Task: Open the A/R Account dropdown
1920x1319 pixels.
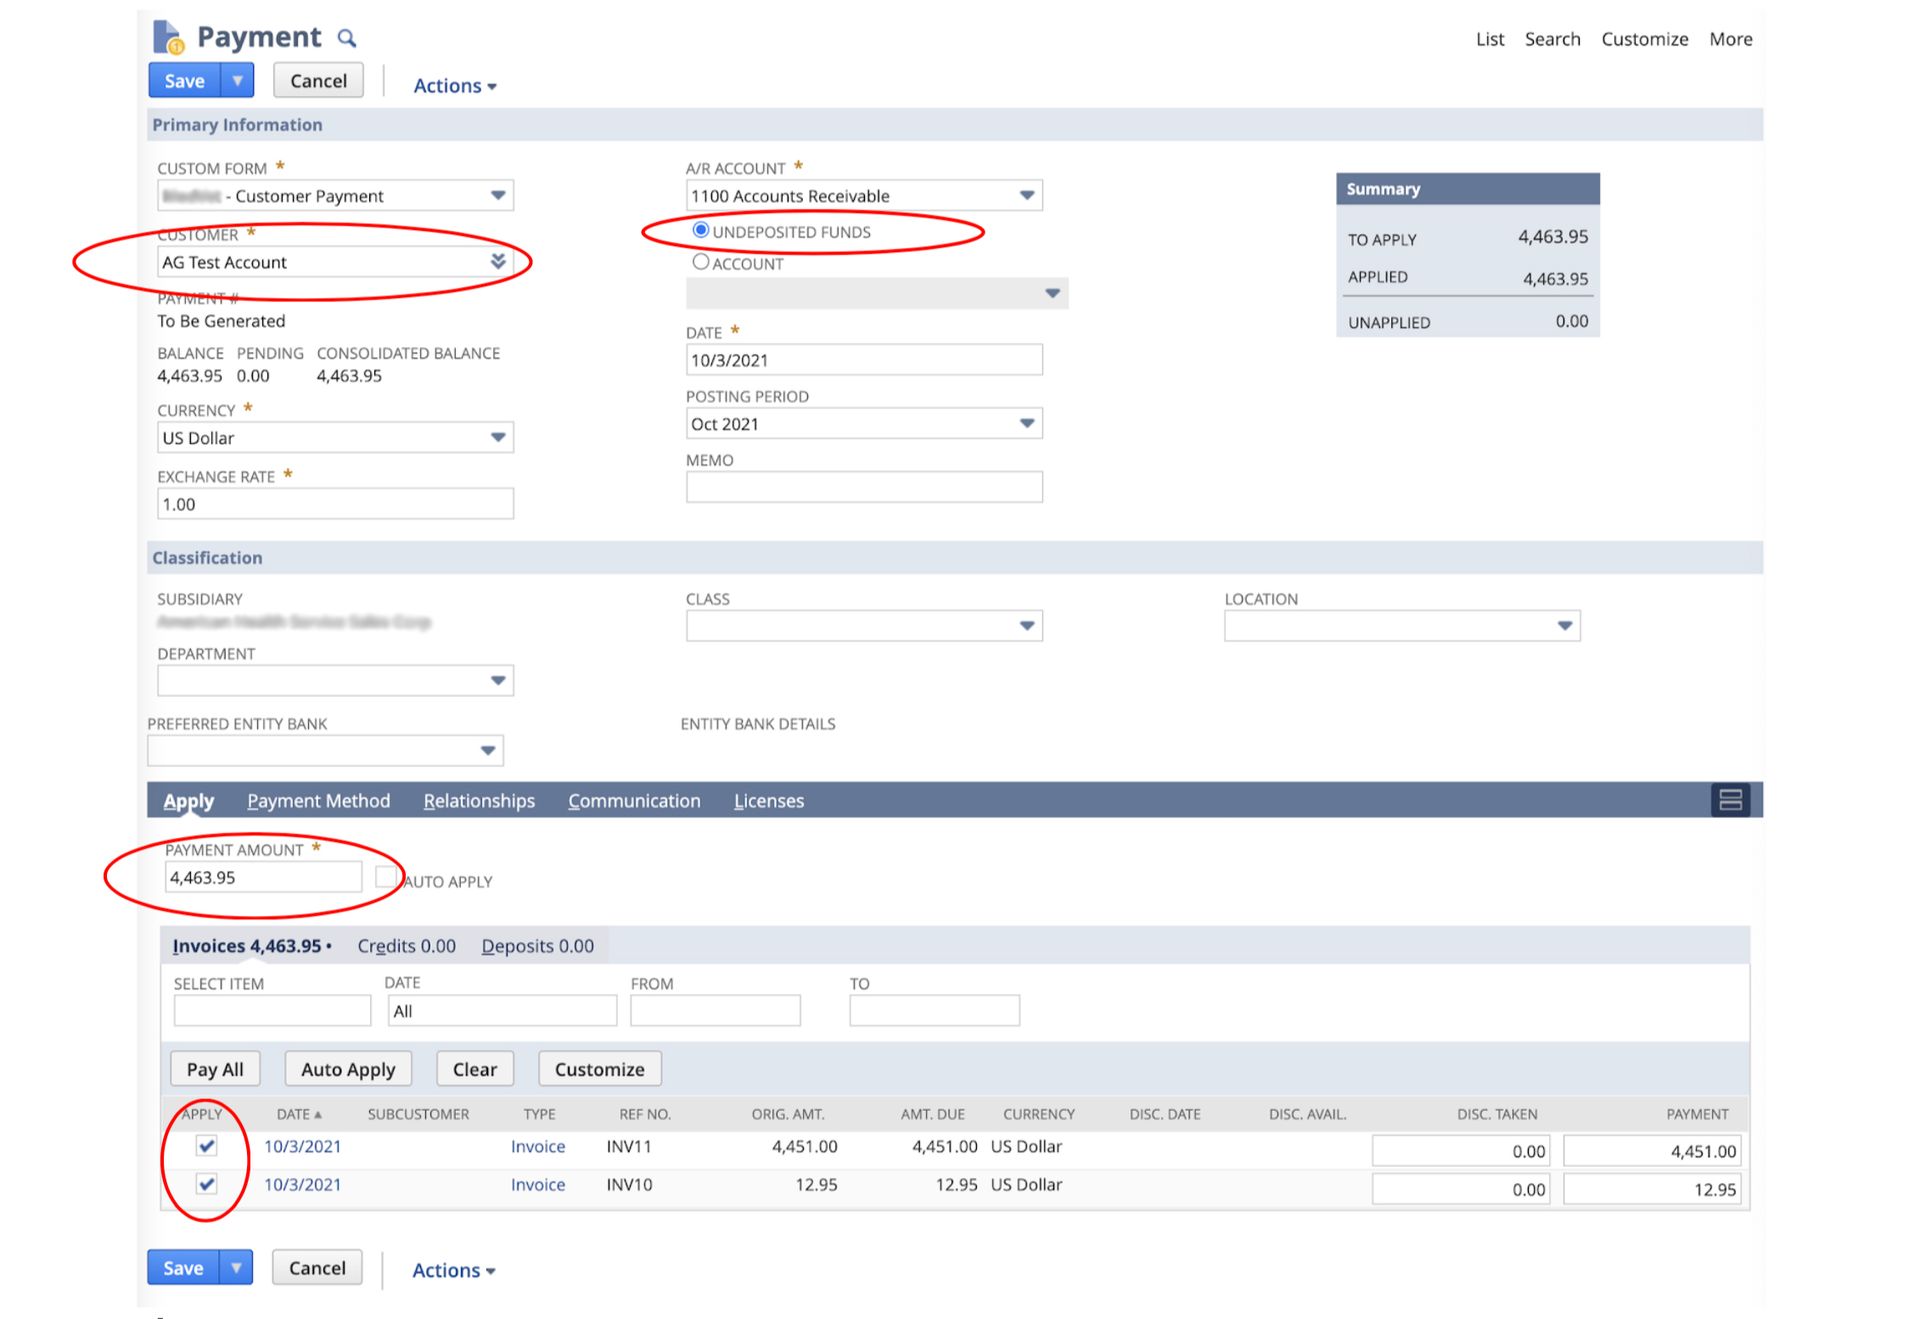Action: coord(1027,195)
